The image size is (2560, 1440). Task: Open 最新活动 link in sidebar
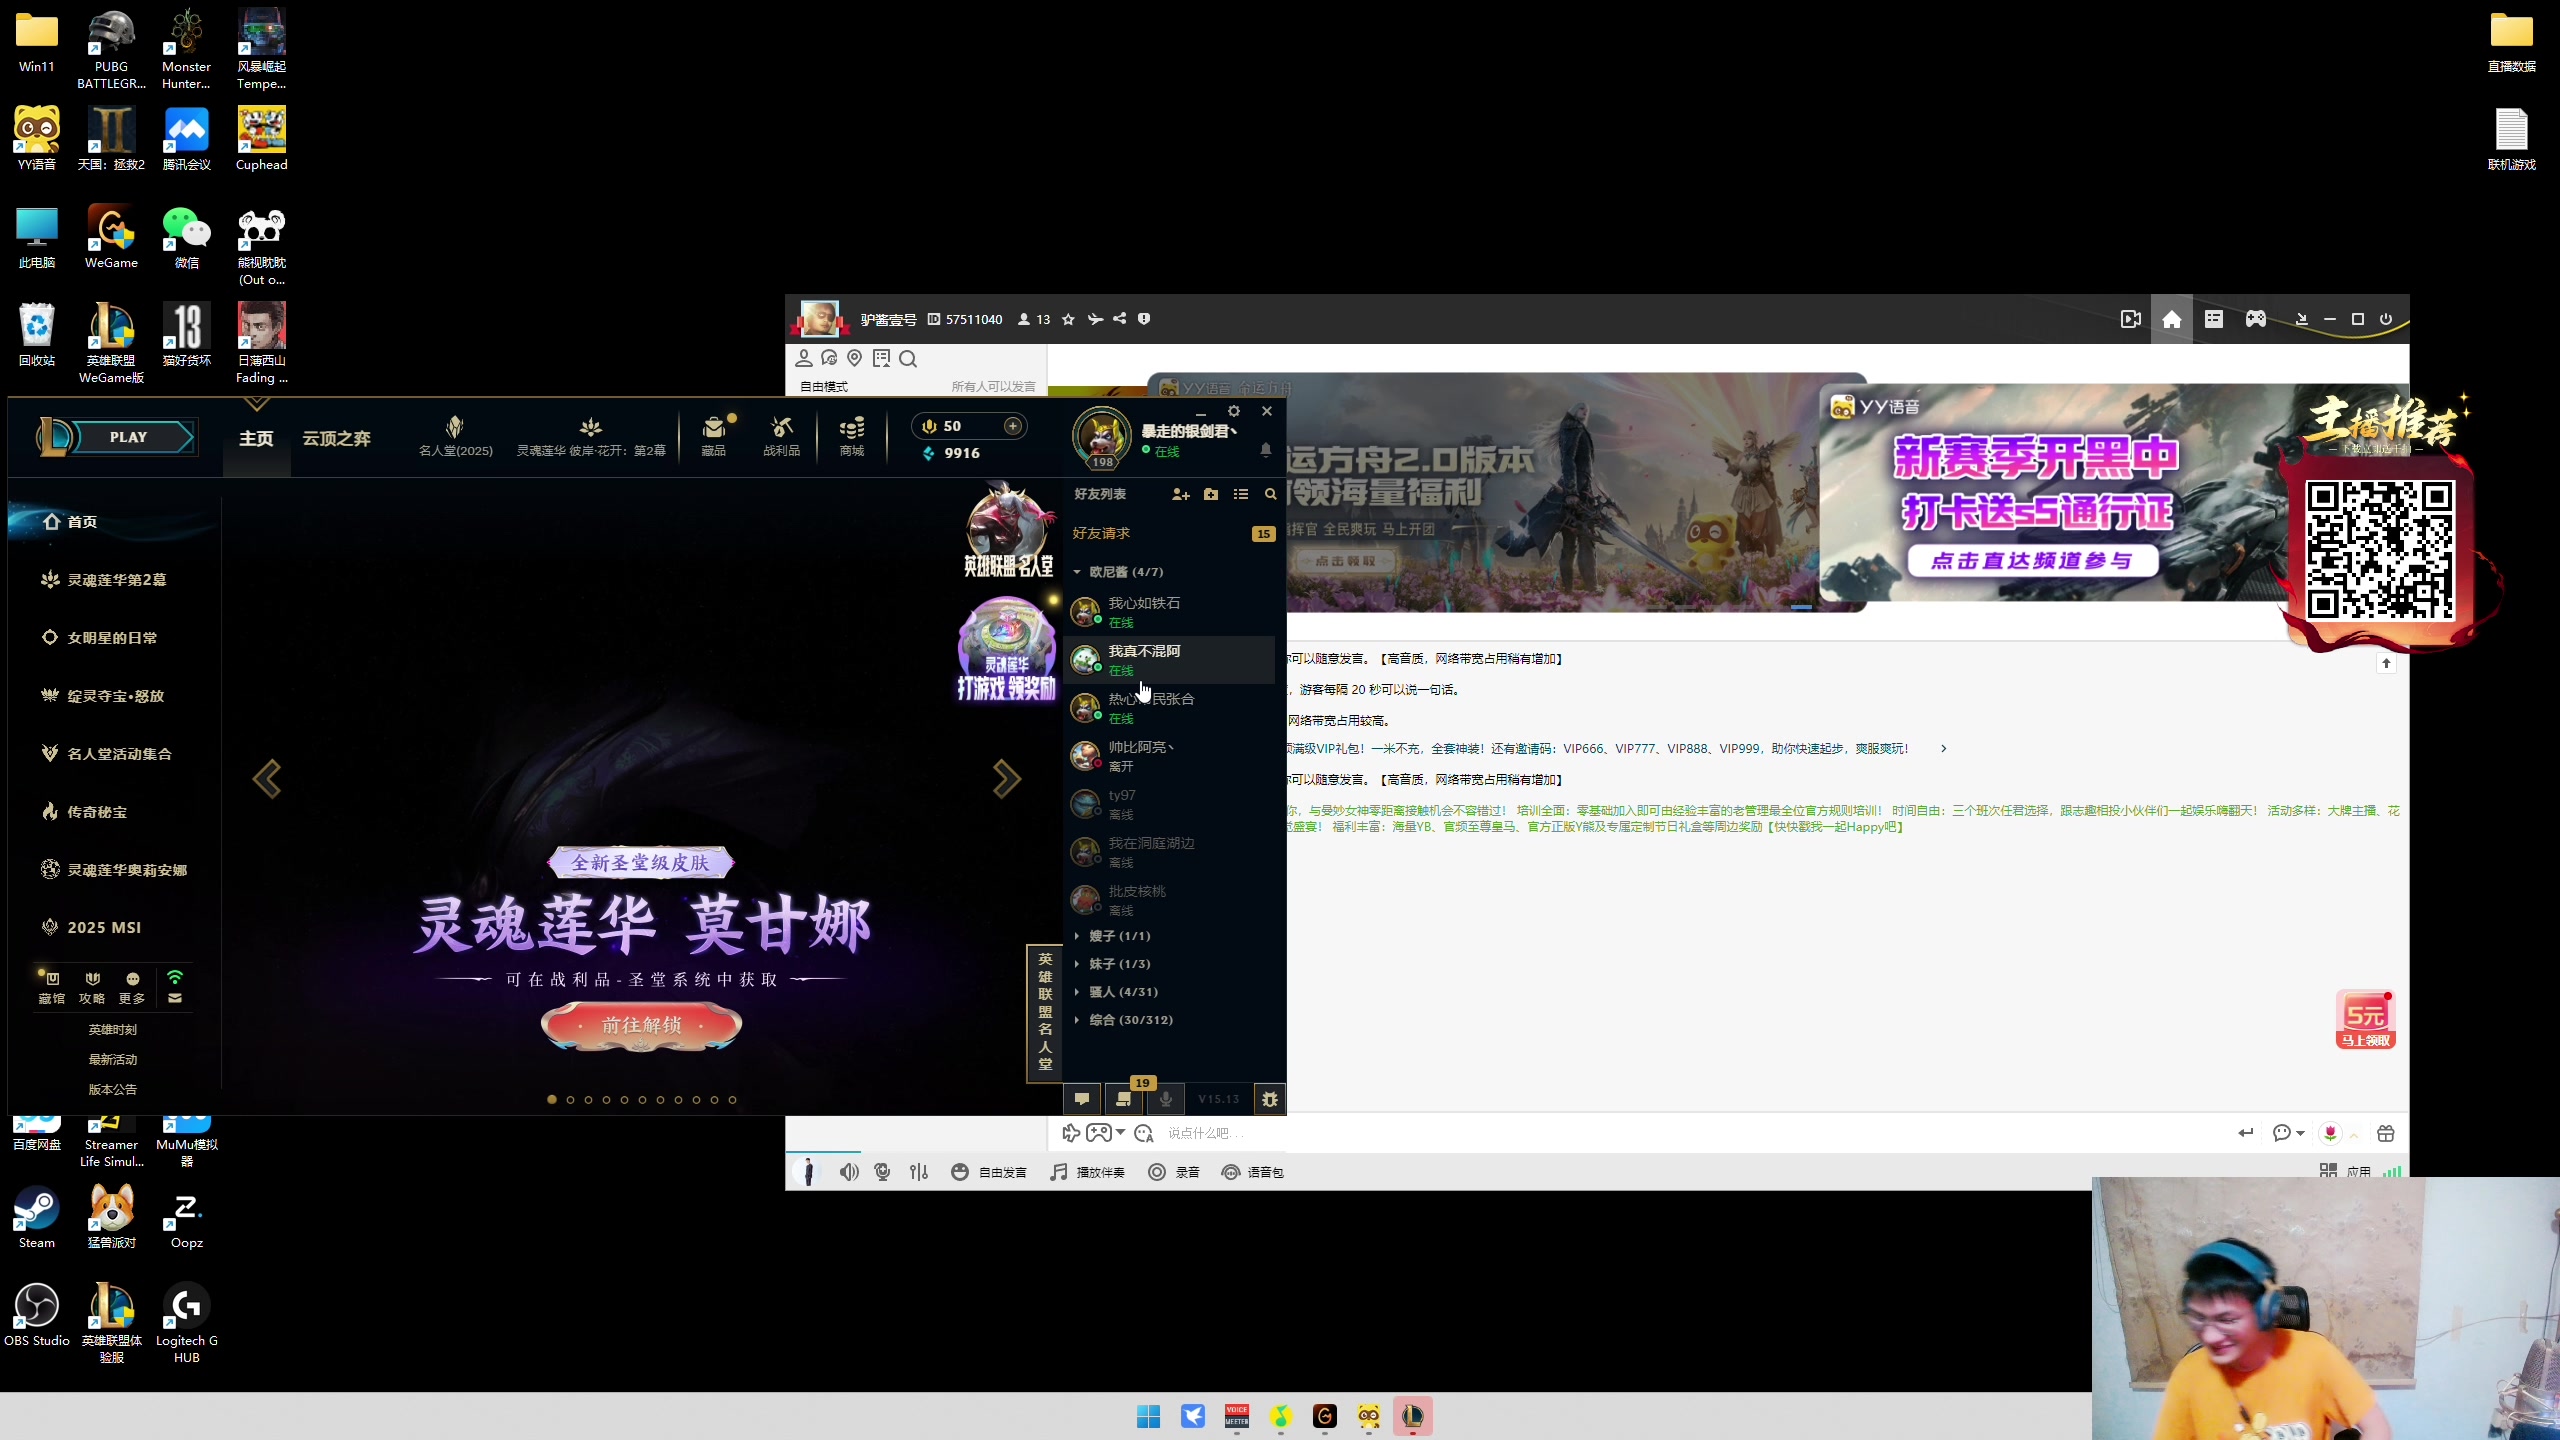point(113,1059)
